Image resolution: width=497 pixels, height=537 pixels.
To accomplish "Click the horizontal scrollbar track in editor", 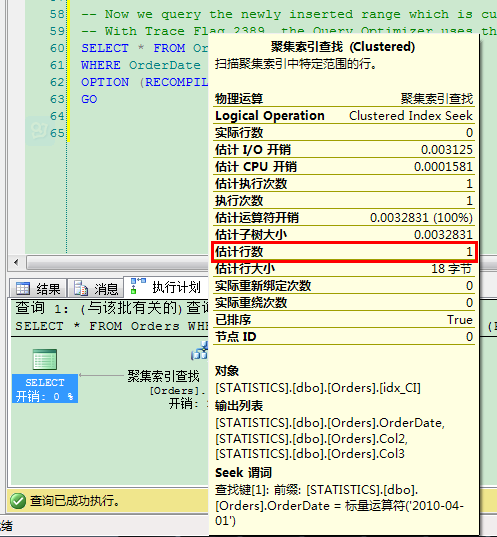I will pos(117,263).
